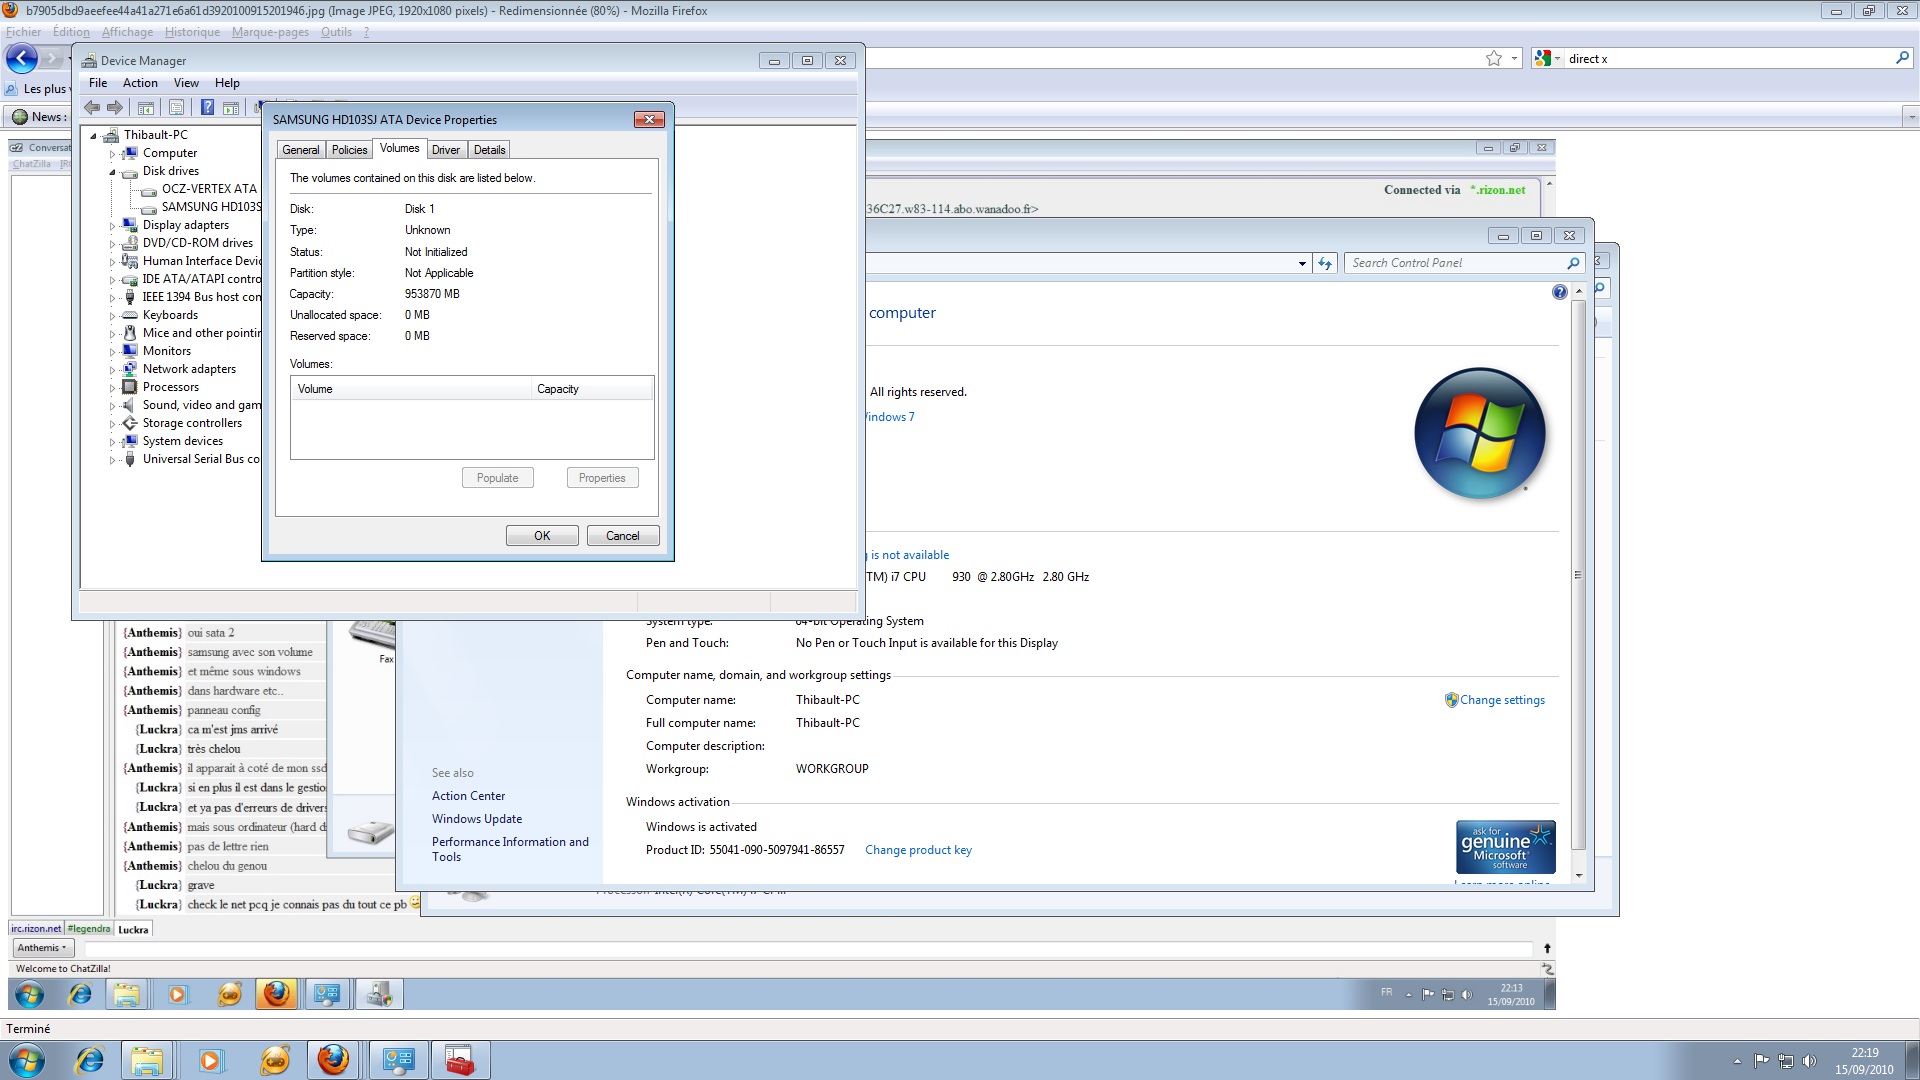Expand the Keyboards node
Screen dimensions: 1920x1080
(x=112, y=316)
